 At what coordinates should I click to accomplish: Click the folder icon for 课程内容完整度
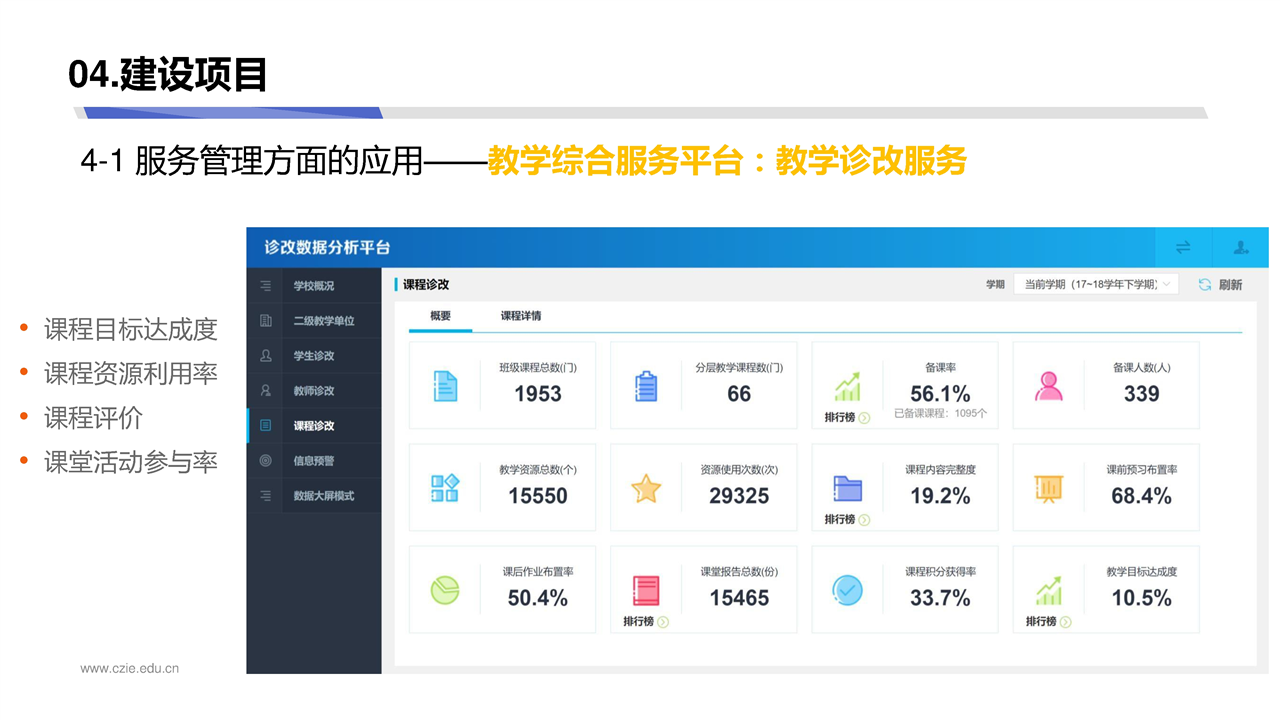(847, 488)
